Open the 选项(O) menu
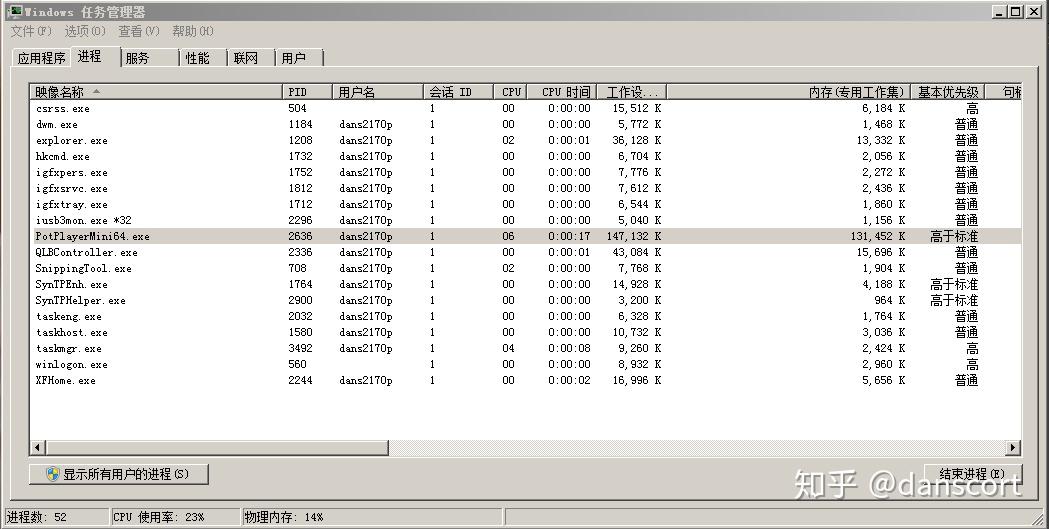This screenshot has width=1049, height=529. click(85, 31)
